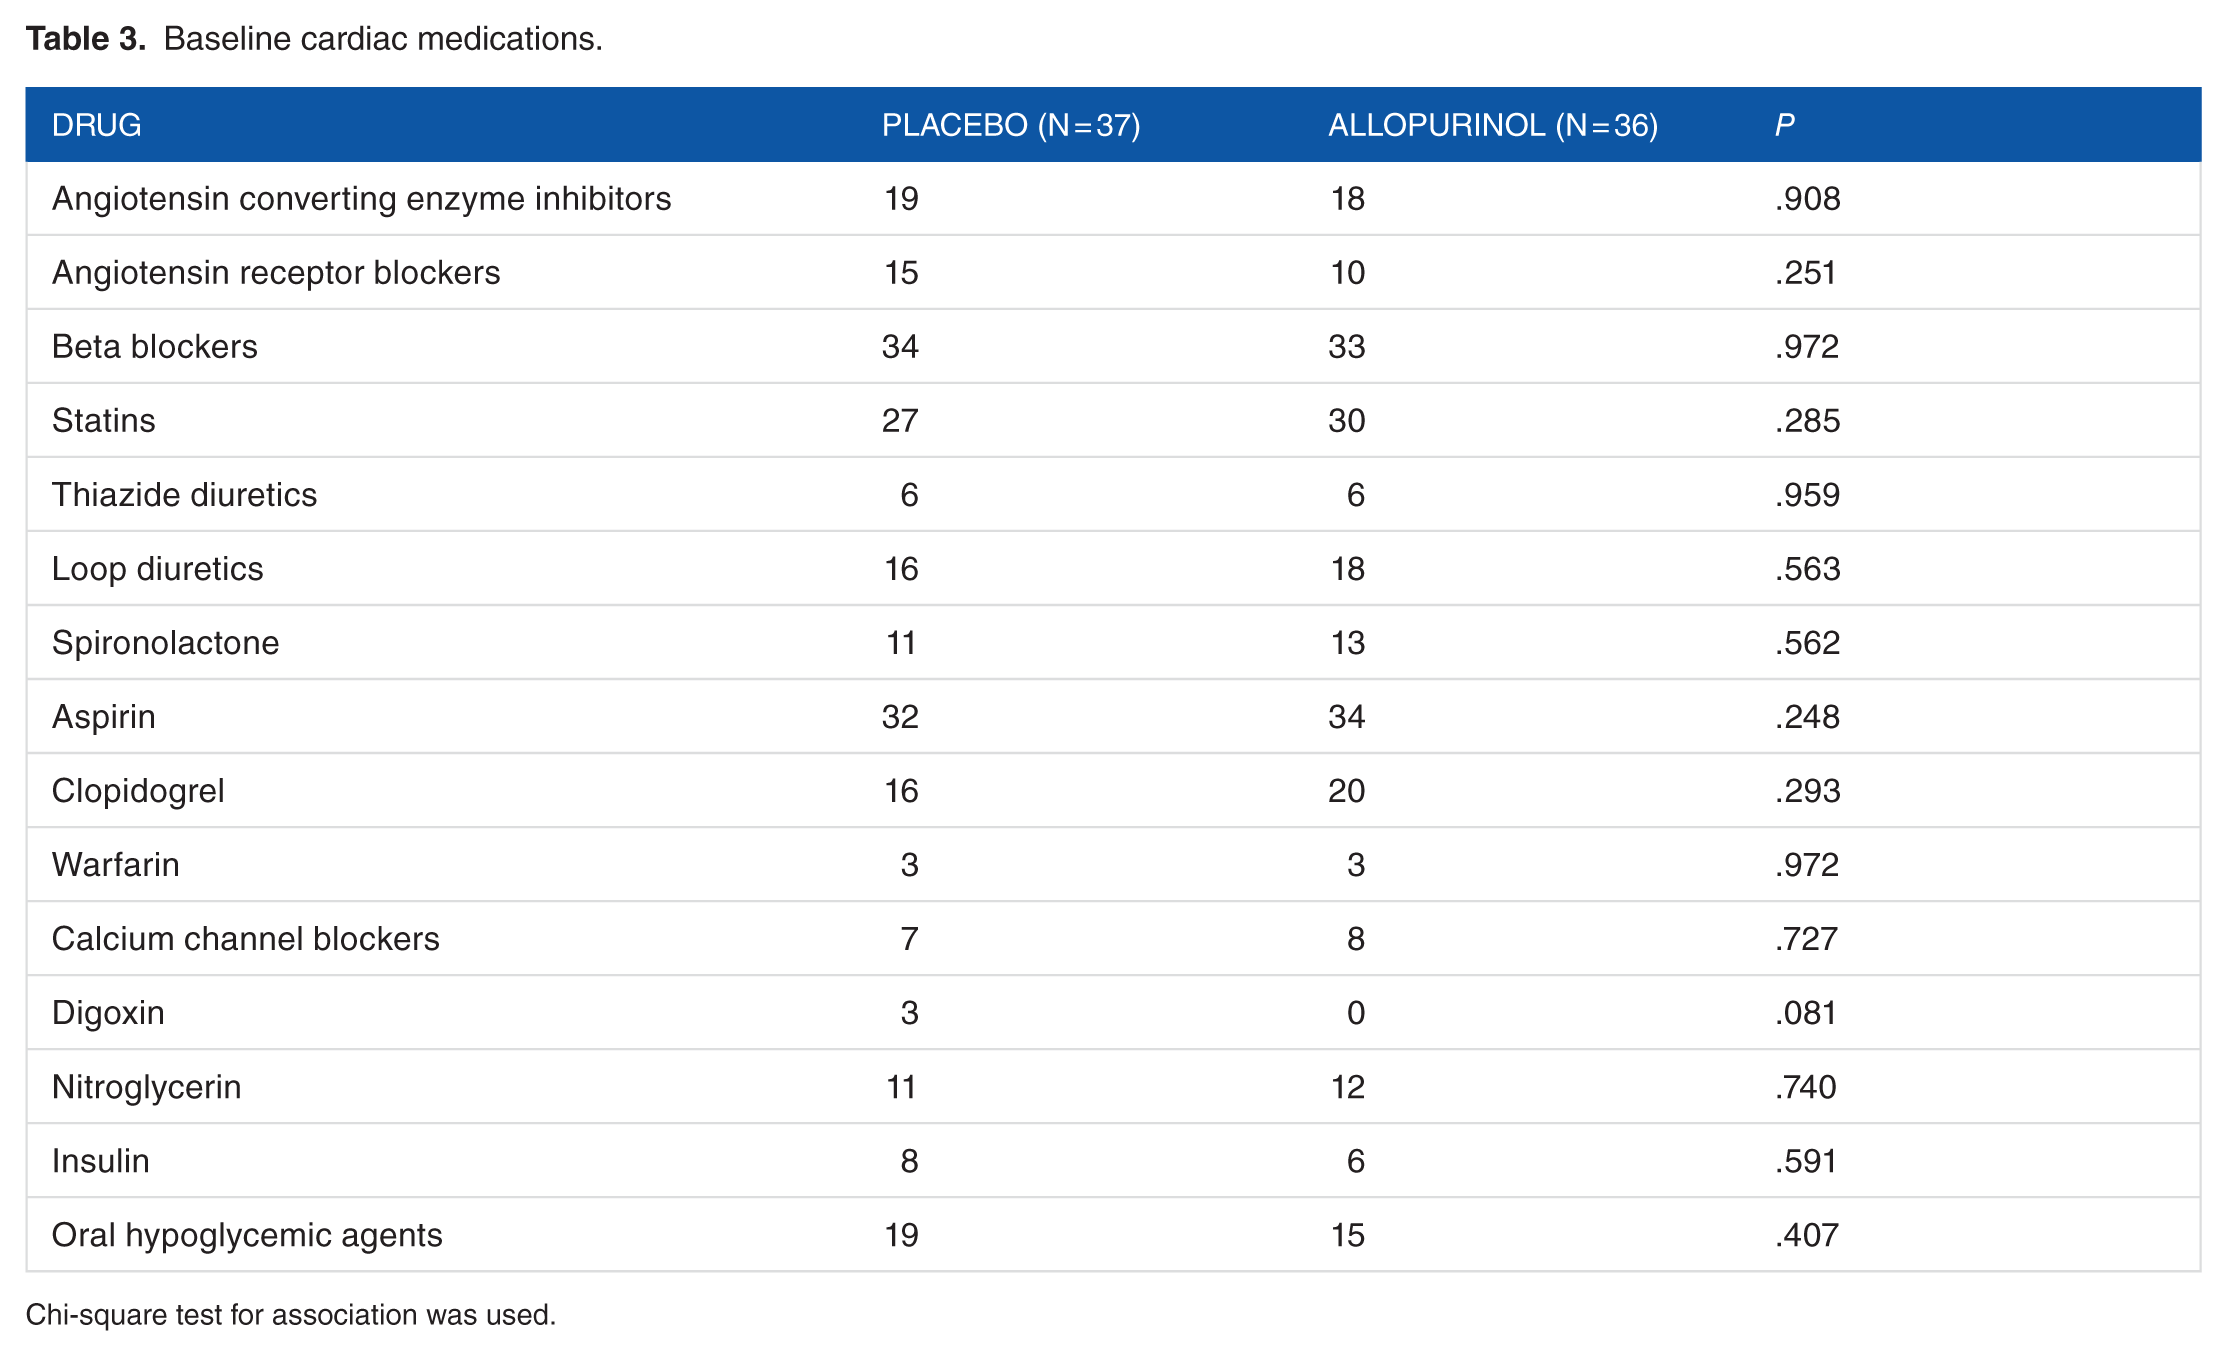This screenshot has height=1356, width=2227.
Task: Select the Statins row label
Action: 103,420
